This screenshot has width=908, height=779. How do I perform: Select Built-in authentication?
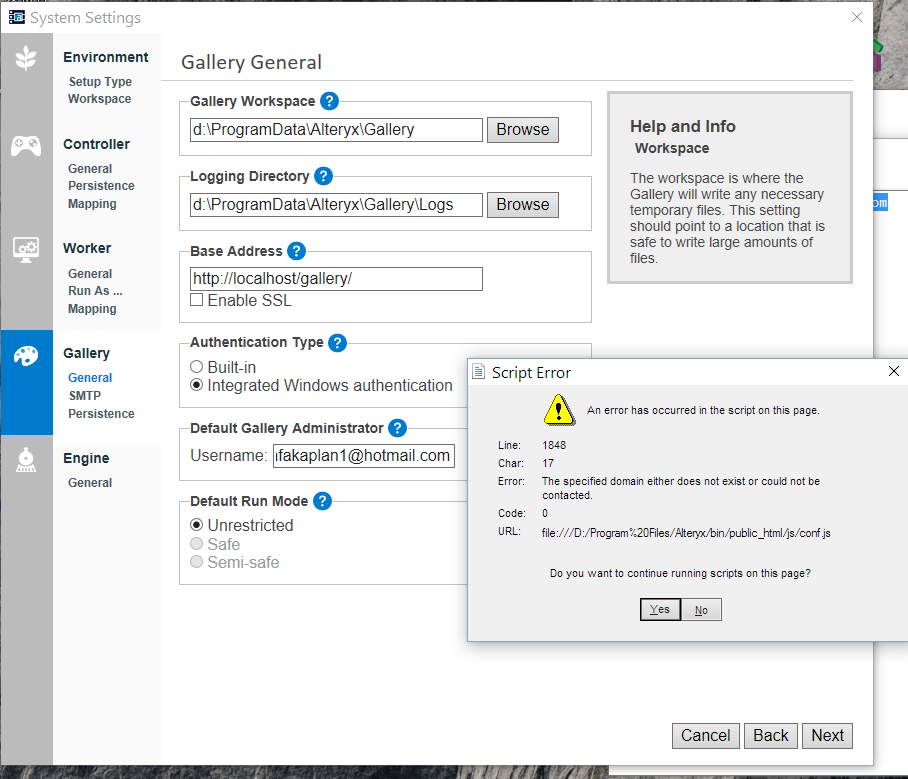[x=197, y=367]
